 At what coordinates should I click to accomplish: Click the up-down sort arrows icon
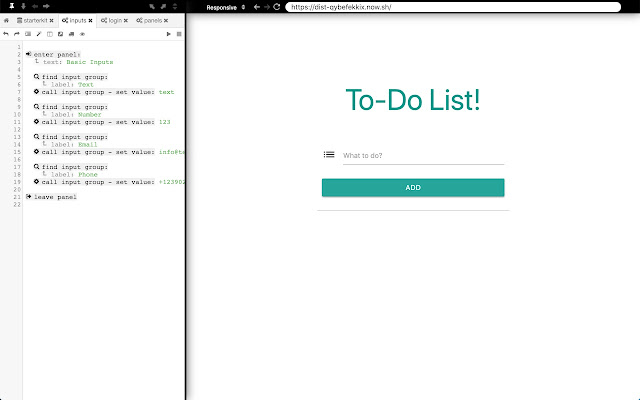coord(175,6)
